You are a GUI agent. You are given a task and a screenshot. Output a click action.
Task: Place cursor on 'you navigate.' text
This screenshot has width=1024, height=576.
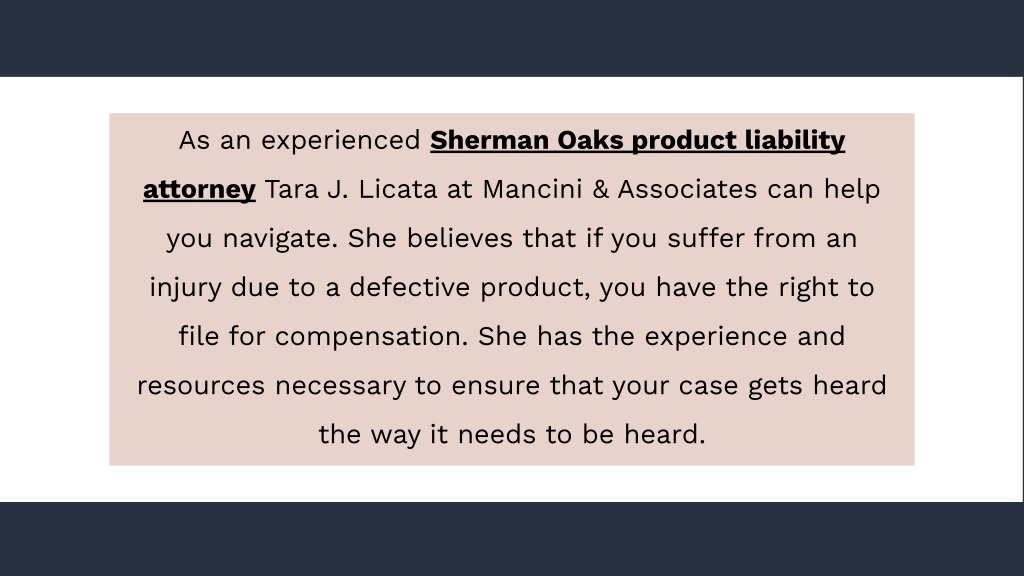(252, 239)
